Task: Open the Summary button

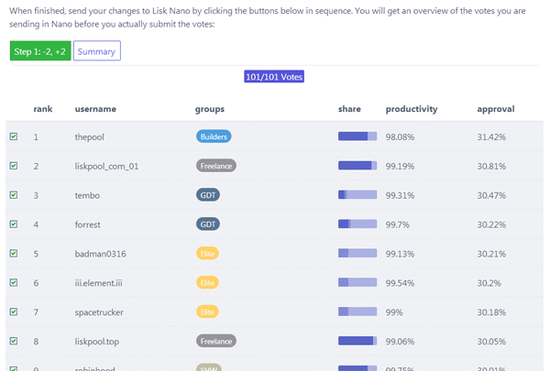Action: [x=97, y=51]
